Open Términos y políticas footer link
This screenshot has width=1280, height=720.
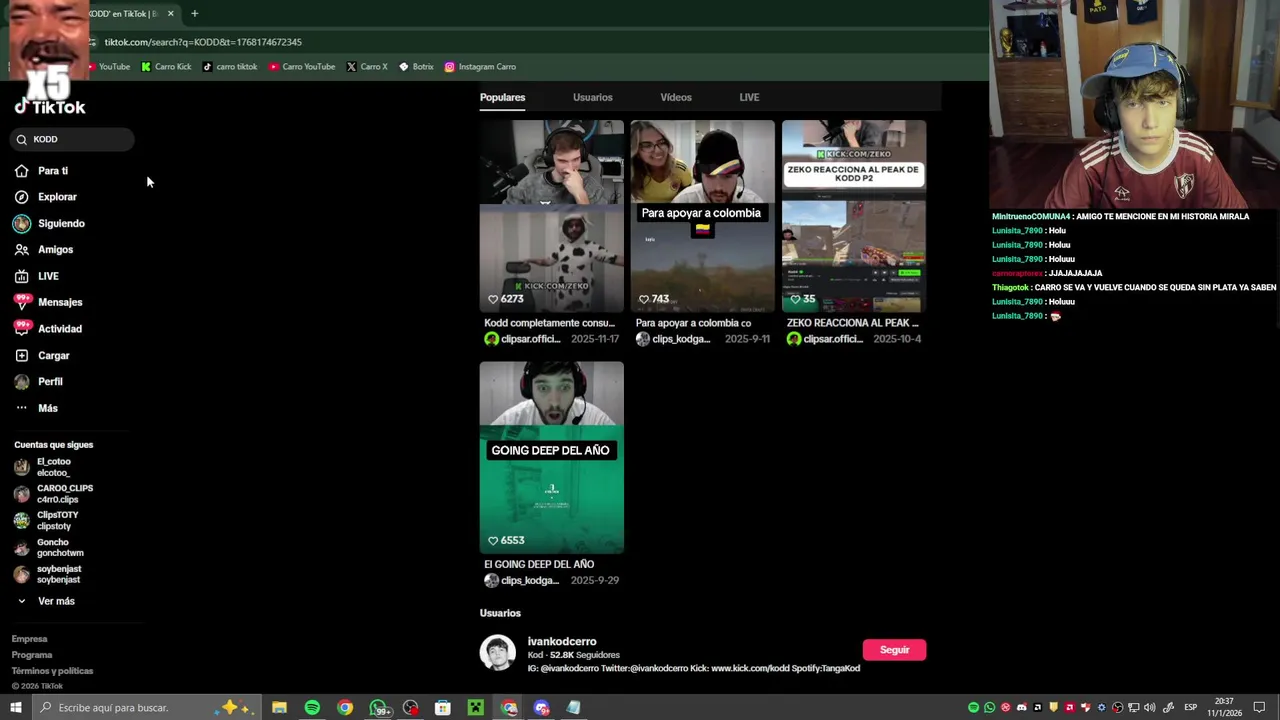point(52,671)
